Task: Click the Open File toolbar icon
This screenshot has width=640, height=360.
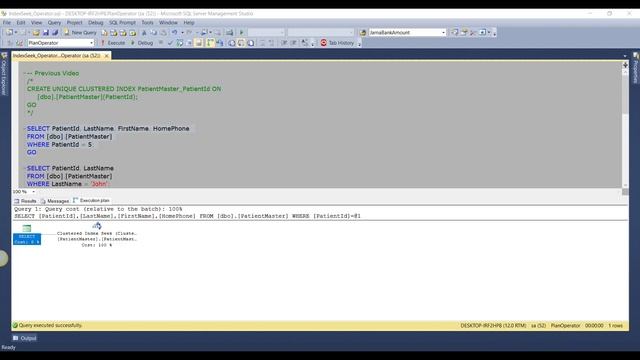Action: pyautogui.click(x=36, y=33)
